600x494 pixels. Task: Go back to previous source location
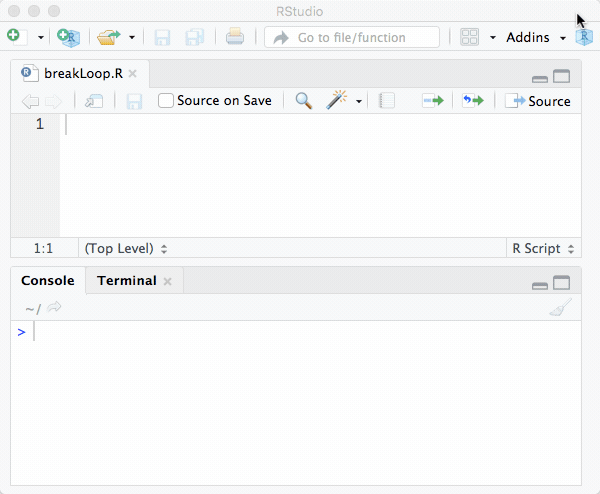pos(31,101)
